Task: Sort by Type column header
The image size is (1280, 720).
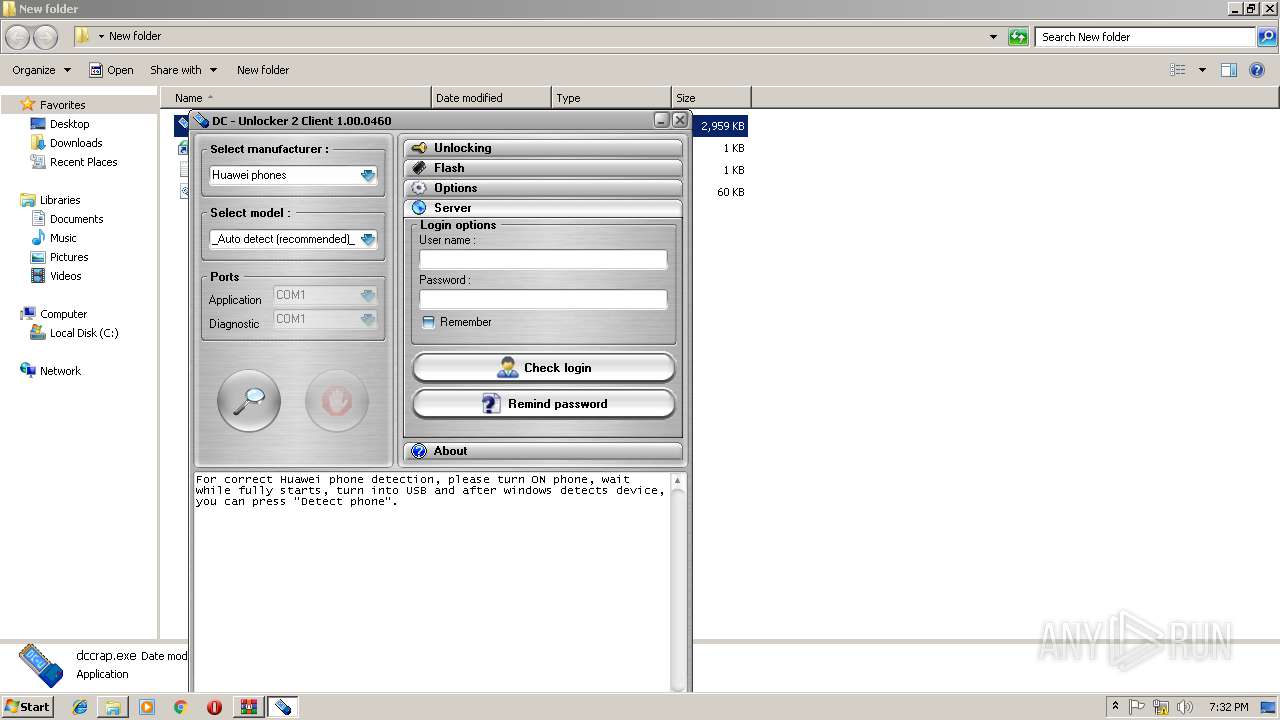Action: [x=611, y=98]
